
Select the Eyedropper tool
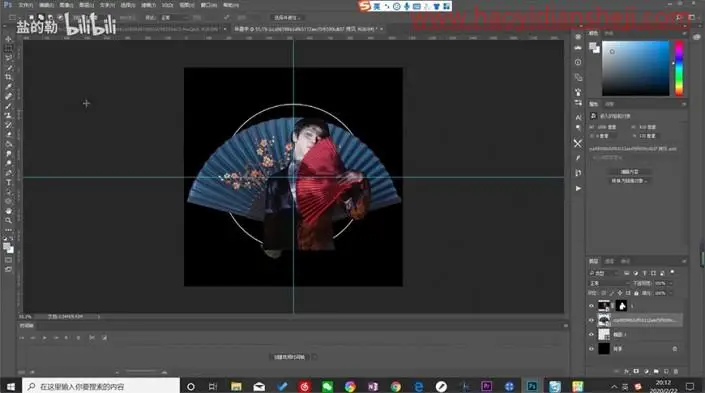click(8, 87)
